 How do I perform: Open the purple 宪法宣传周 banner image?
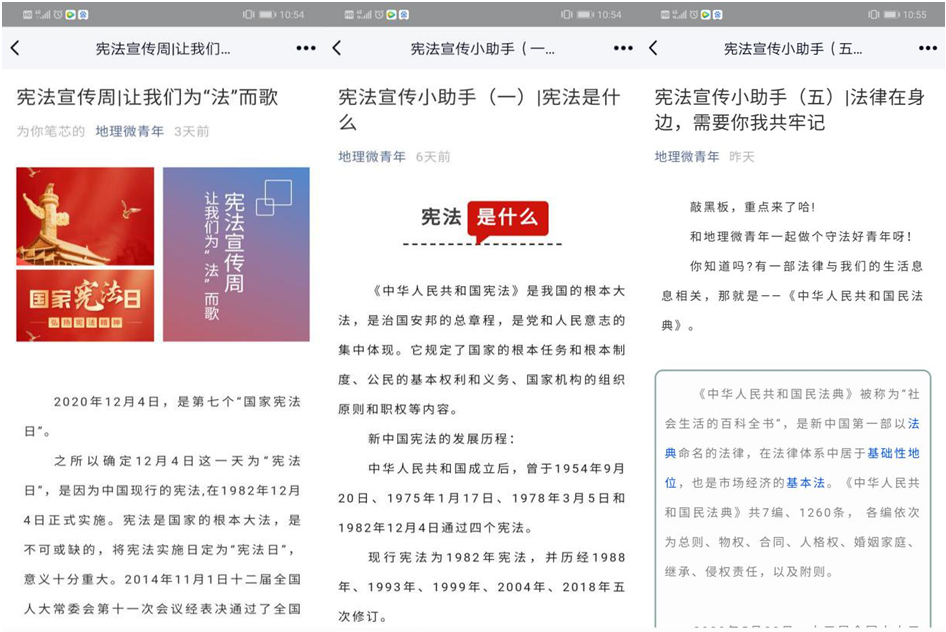coord(236,254)
